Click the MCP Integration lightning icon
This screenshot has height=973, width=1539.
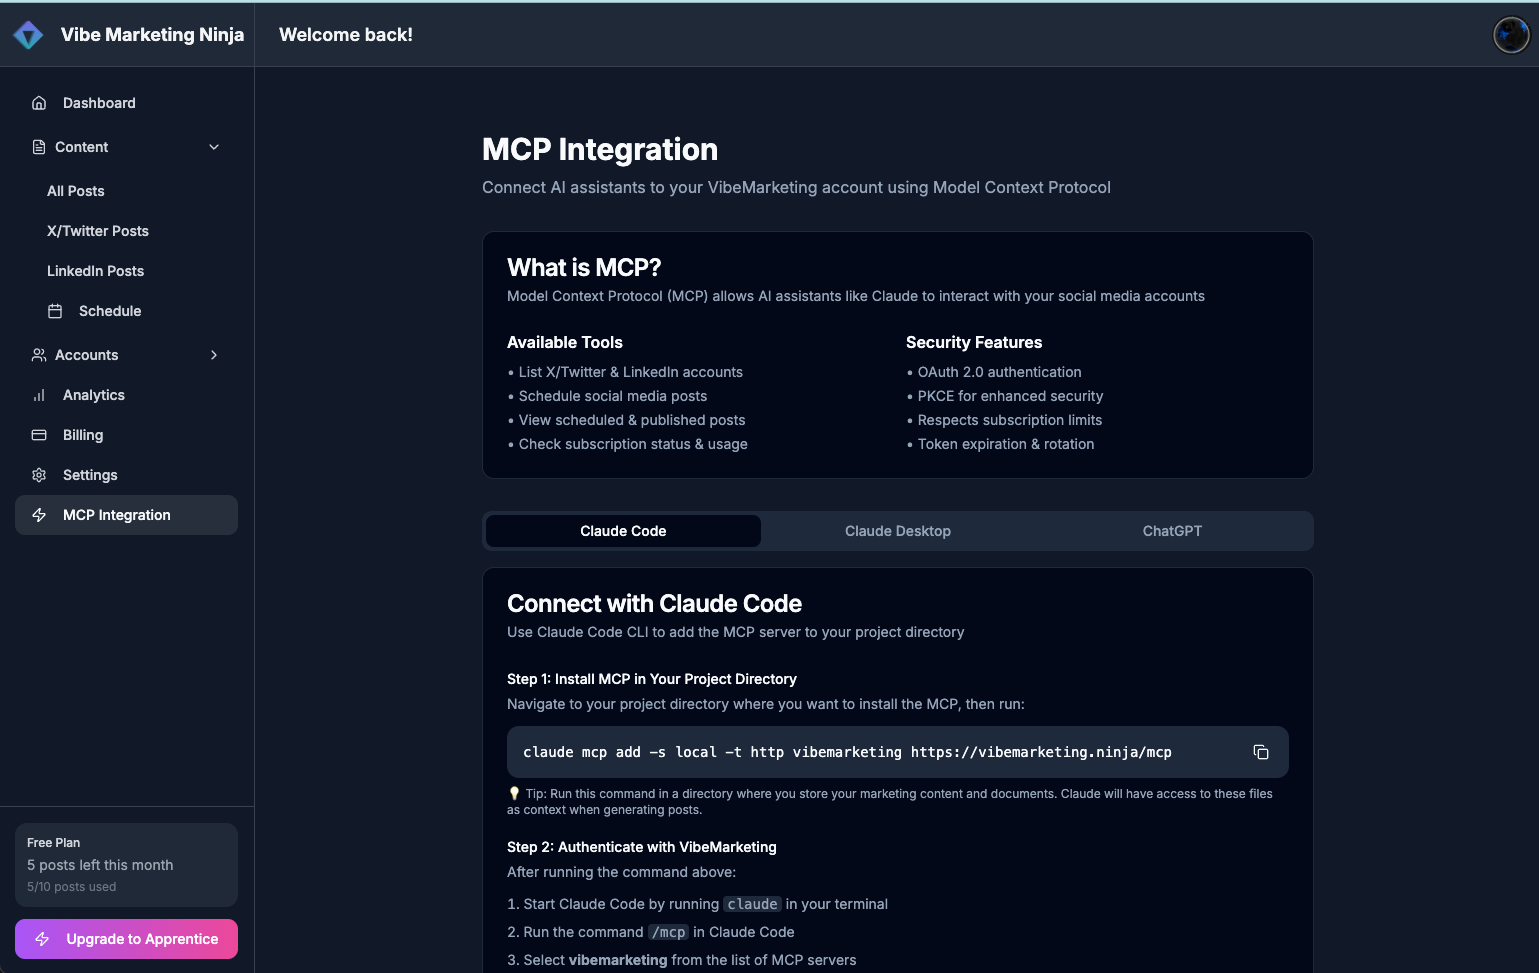click(x=39, y=515)
